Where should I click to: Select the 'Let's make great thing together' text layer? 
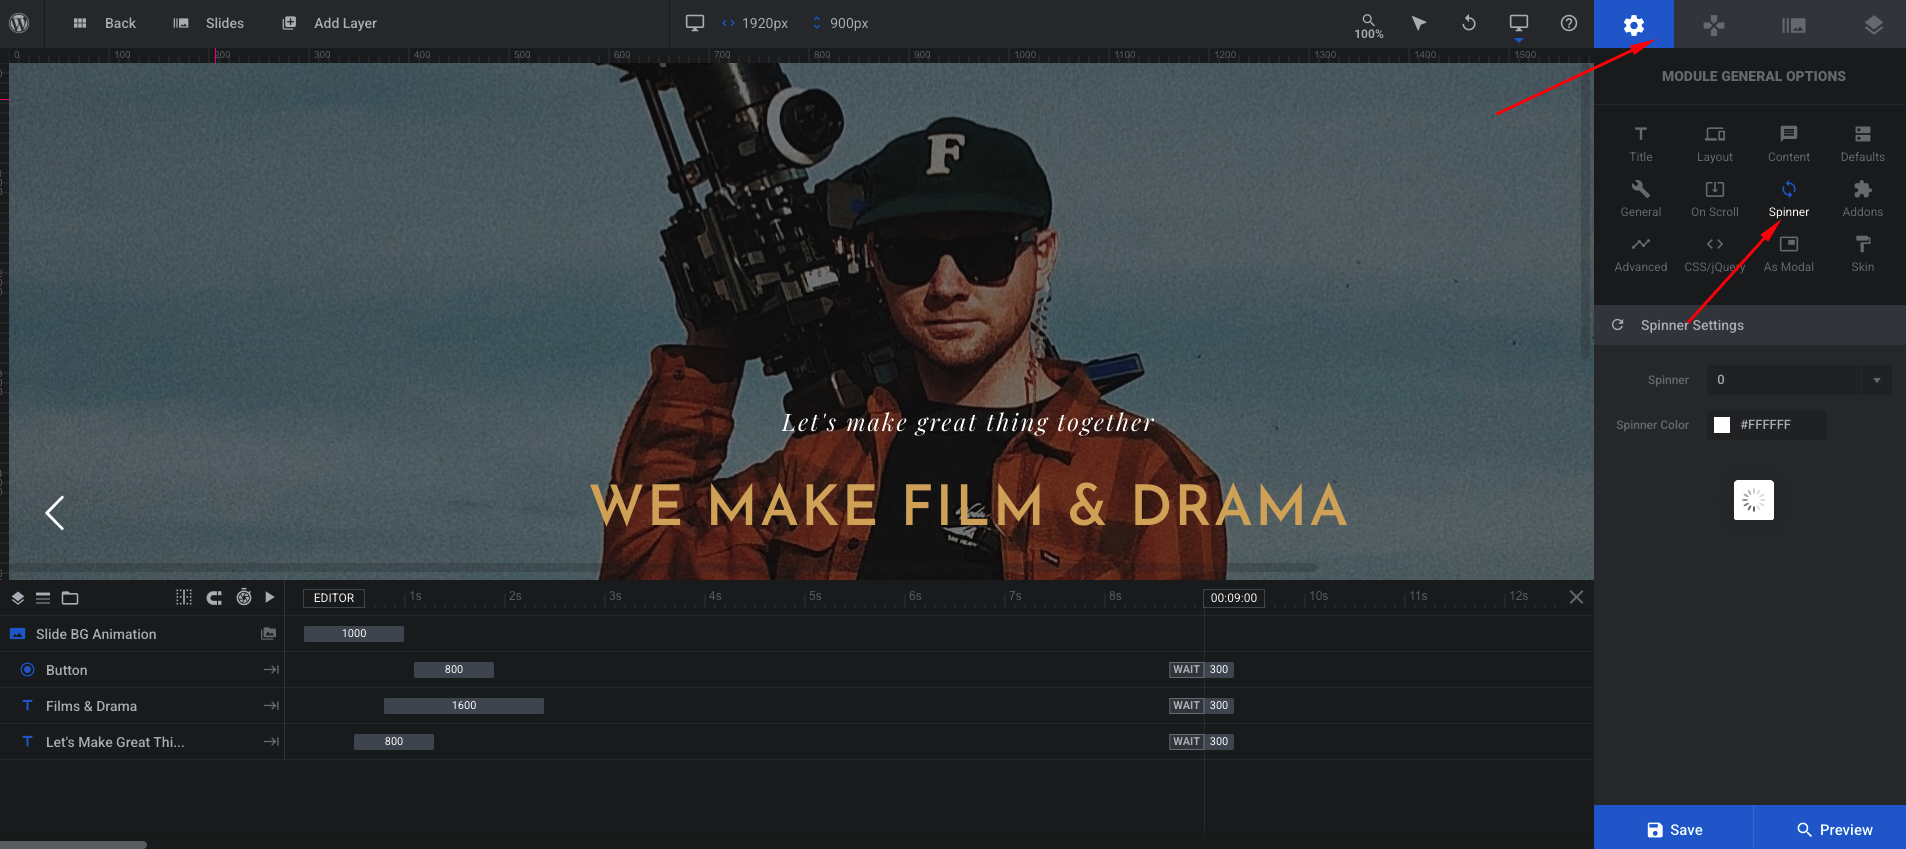(x=968, y=423)
